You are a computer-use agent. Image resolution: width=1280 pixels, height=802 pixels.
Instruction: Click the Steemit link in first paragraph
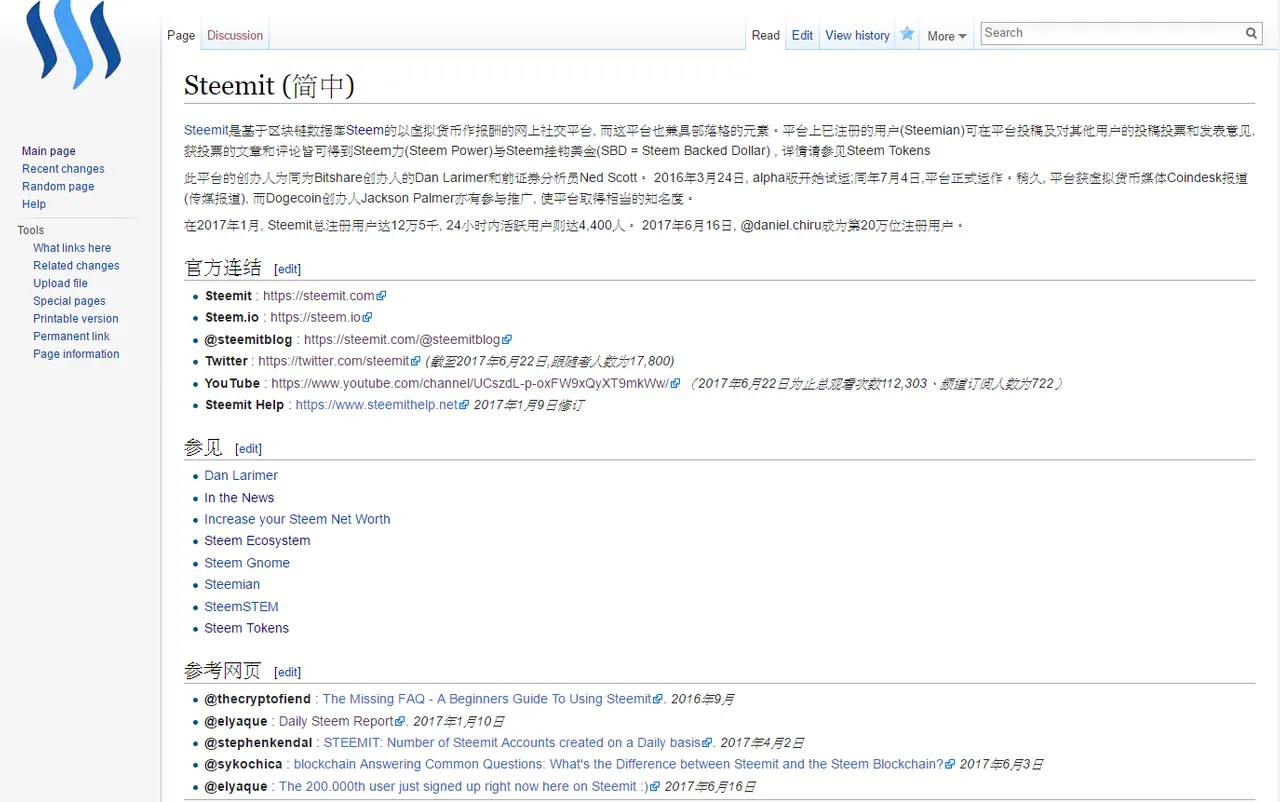pos(207,130)
